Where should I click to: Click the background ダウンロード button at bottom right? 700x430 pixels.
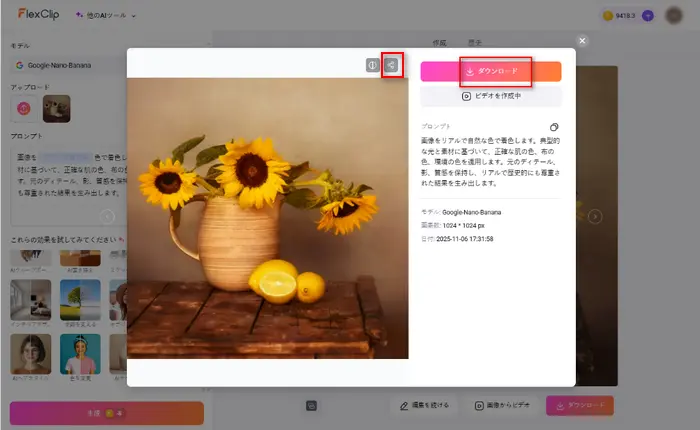coord(580,405)
